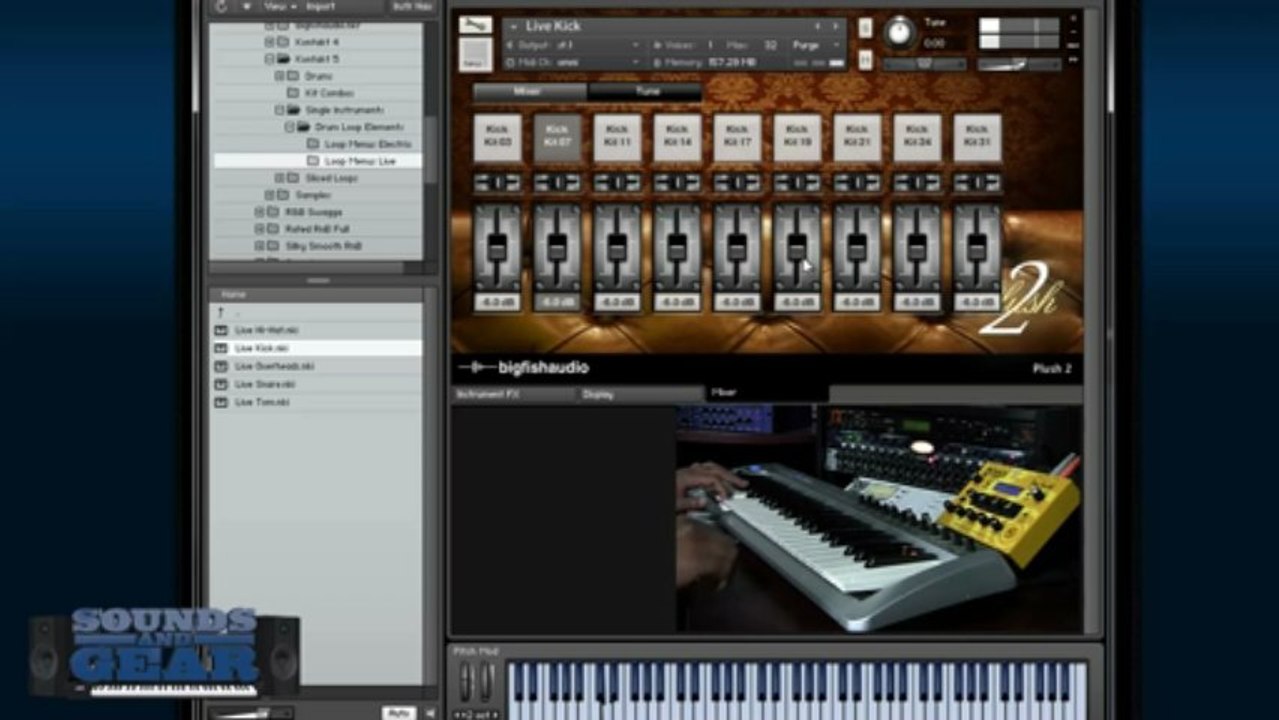Click the dB value field under Kick Kit 31

[x=977, y=302]
